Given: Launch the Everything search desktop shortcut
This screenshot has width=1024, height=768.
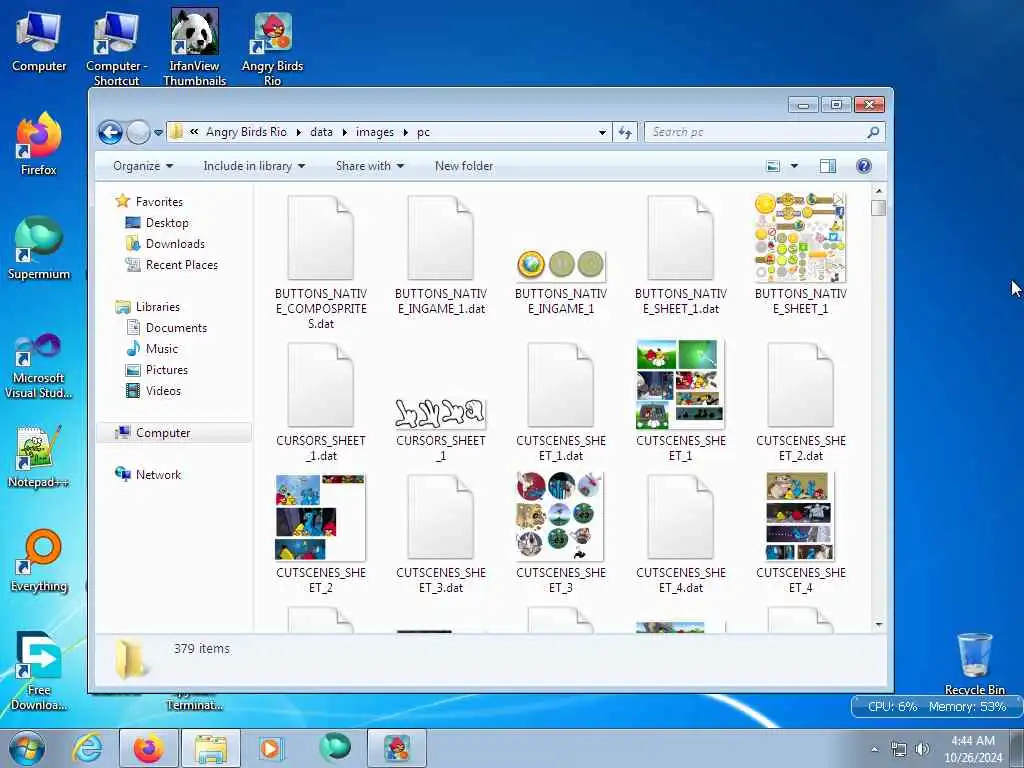Looking at the screenshot, I should tap(39, 560).
